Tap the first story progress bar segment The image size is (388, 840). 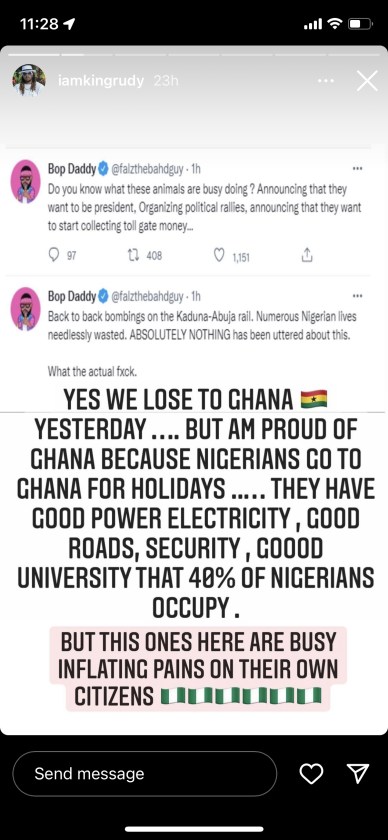[x=34, y=54]
